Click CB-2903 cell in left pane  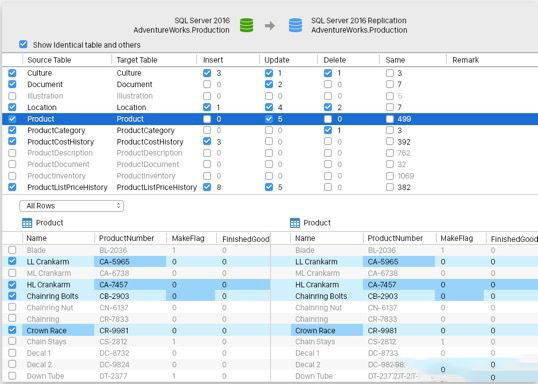click(130, 296)
